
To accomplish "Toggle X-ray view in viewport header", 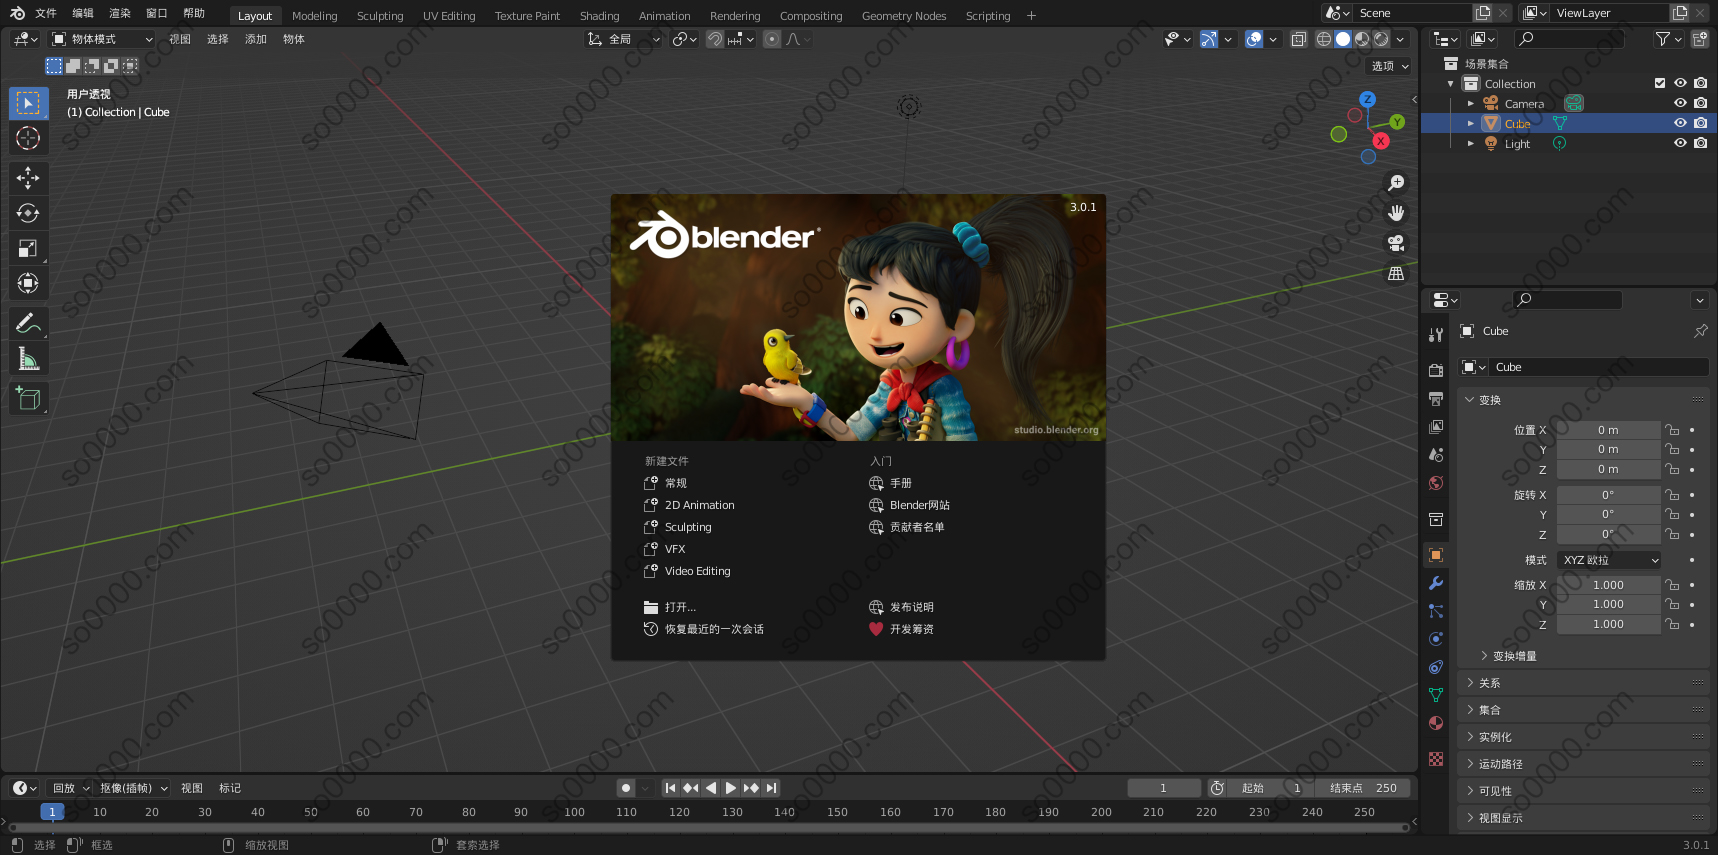I will click(x=1298, y=39).
